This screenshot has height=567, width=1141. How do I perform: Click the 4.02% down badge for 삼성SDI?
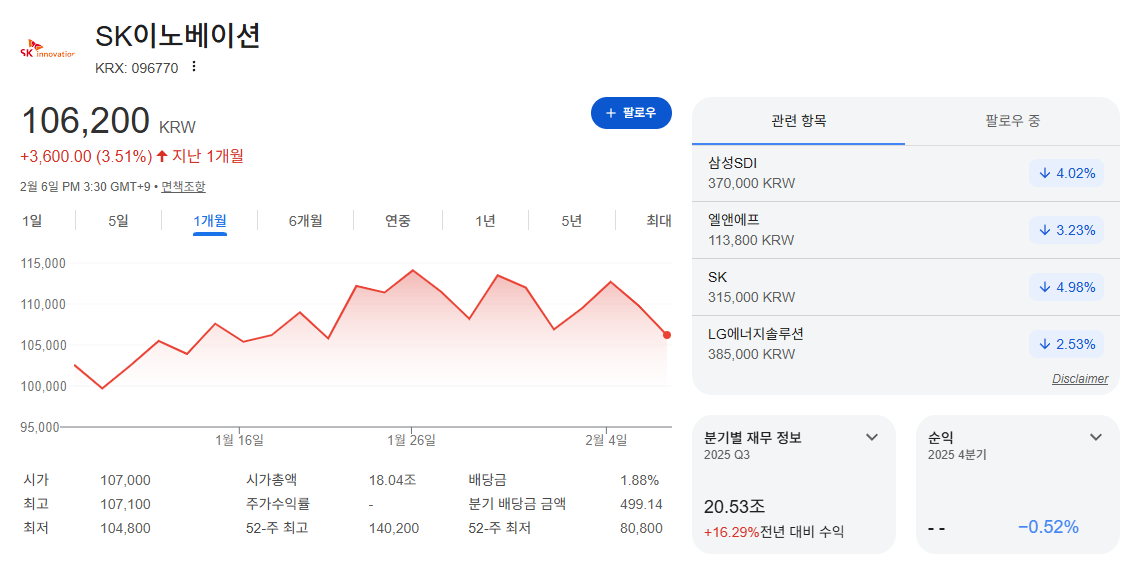1066,173
